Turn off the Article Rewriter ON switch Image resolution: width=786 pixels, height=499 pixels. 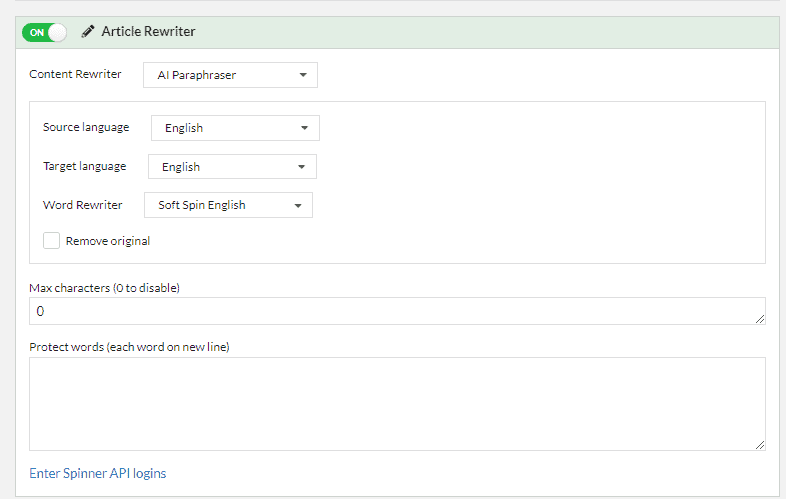[x=44, y=33]
